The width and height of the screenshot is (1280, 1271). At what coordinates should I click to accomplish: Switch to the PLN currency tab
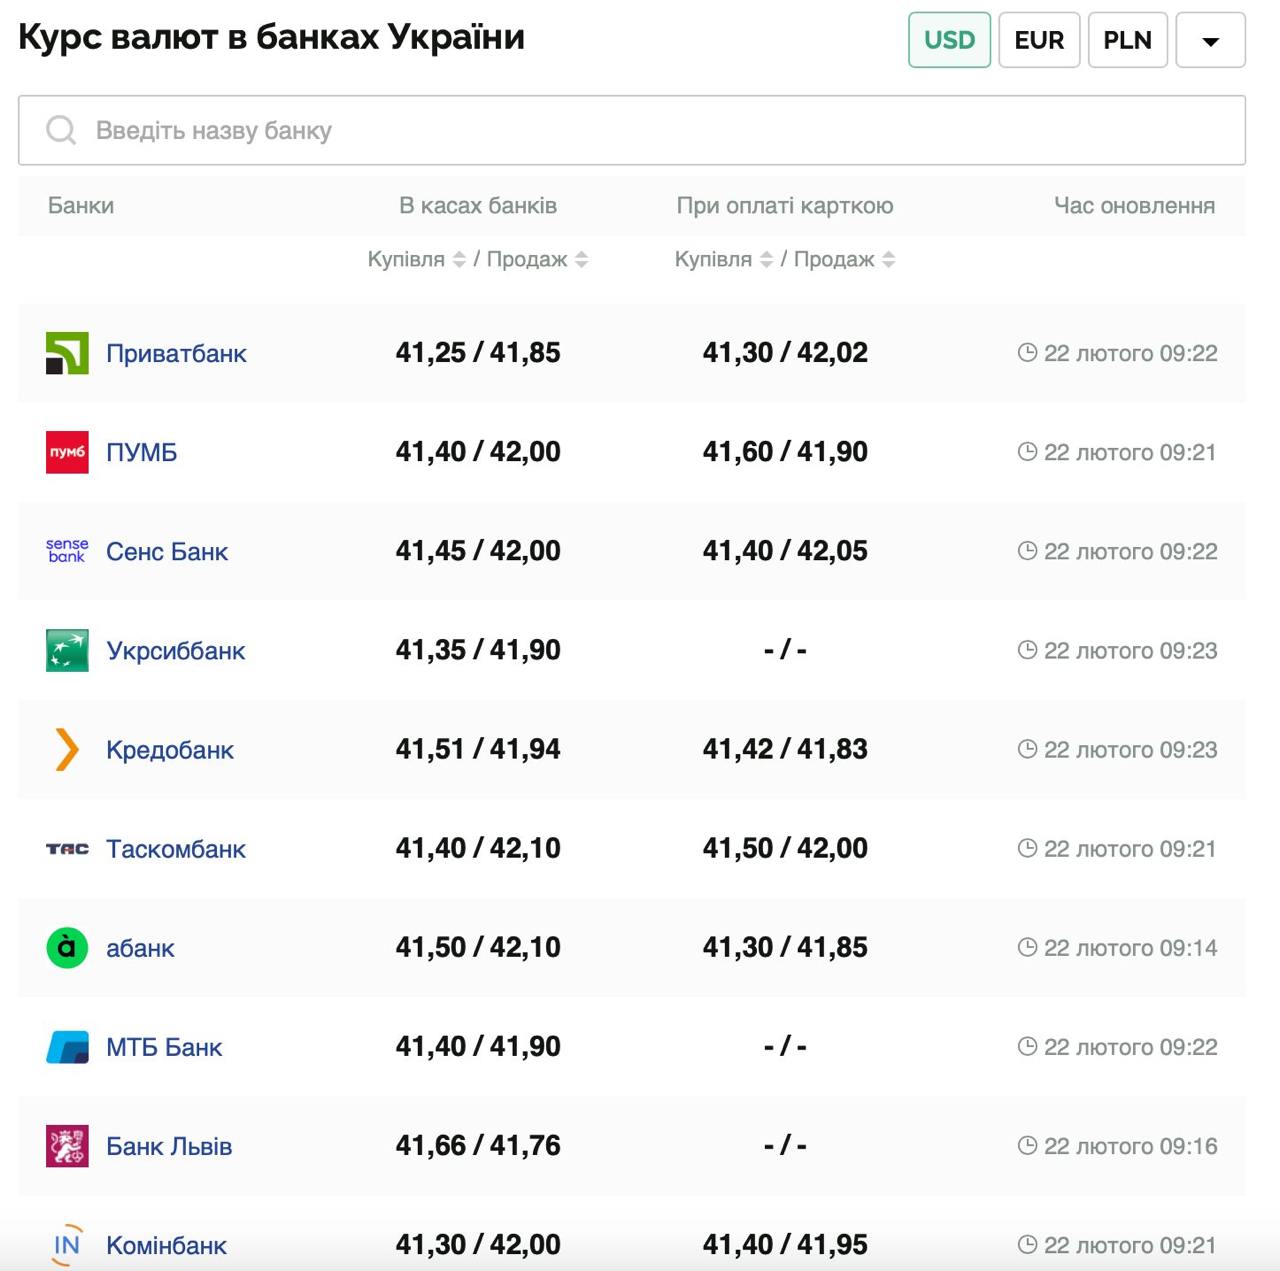[1127, 41]
